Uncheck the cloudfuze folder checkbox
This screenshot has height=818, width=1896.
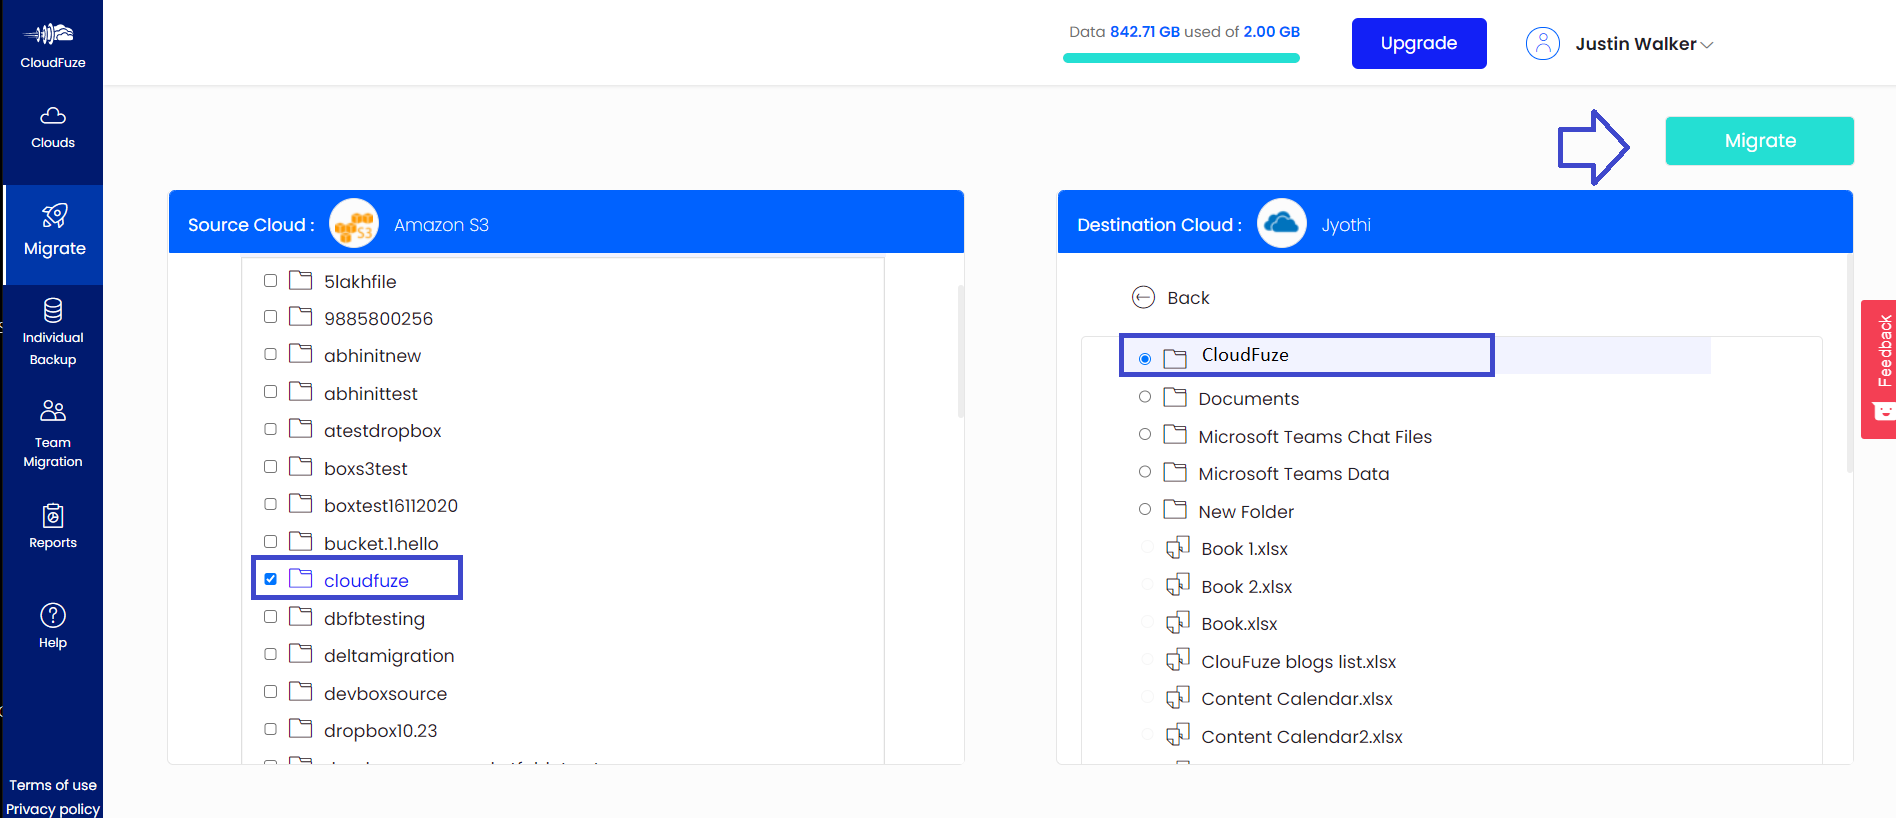[270, 579]
